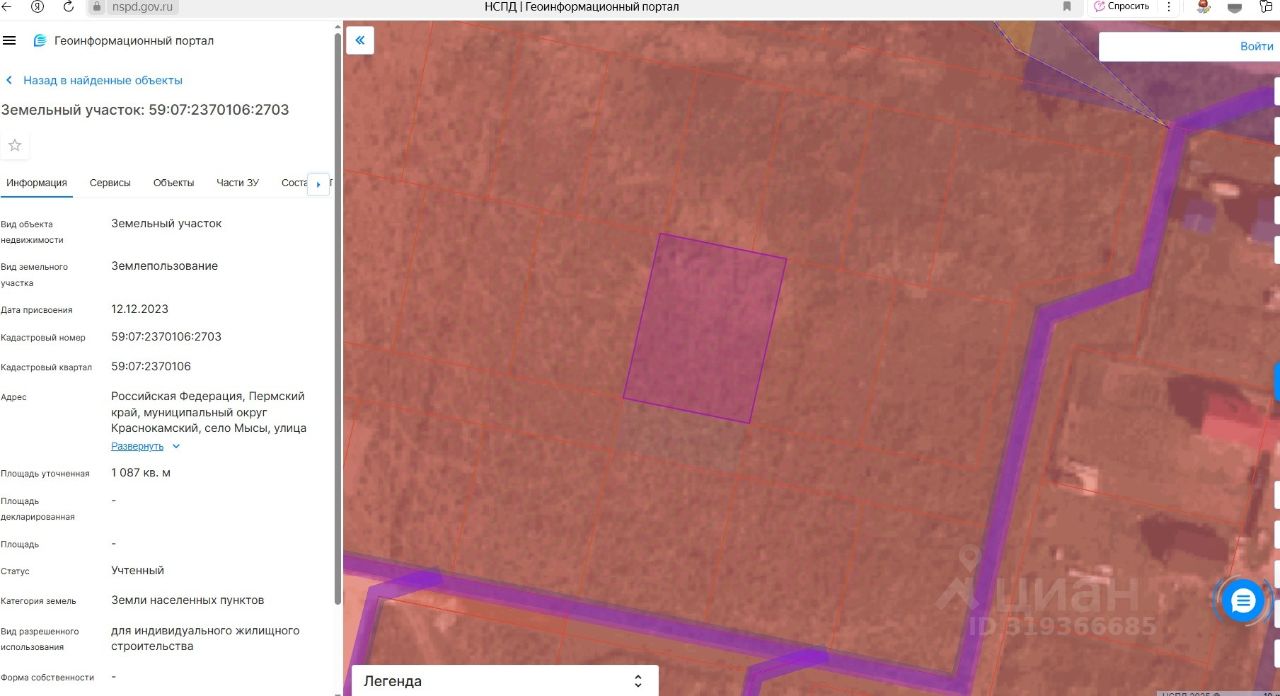Click the profile avatar in the browser bar
1280x696 pixels.
pyautogui.click(x=1204, y=6)
